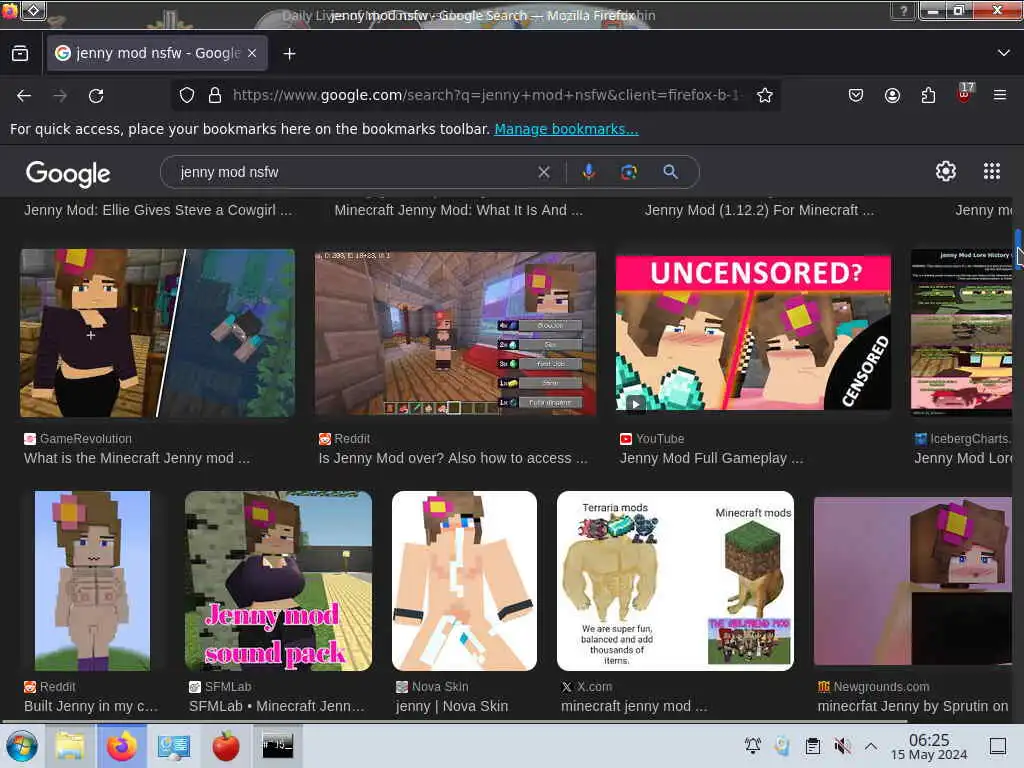
Task: Focus the Firefox URL address field
Action: 487,95
